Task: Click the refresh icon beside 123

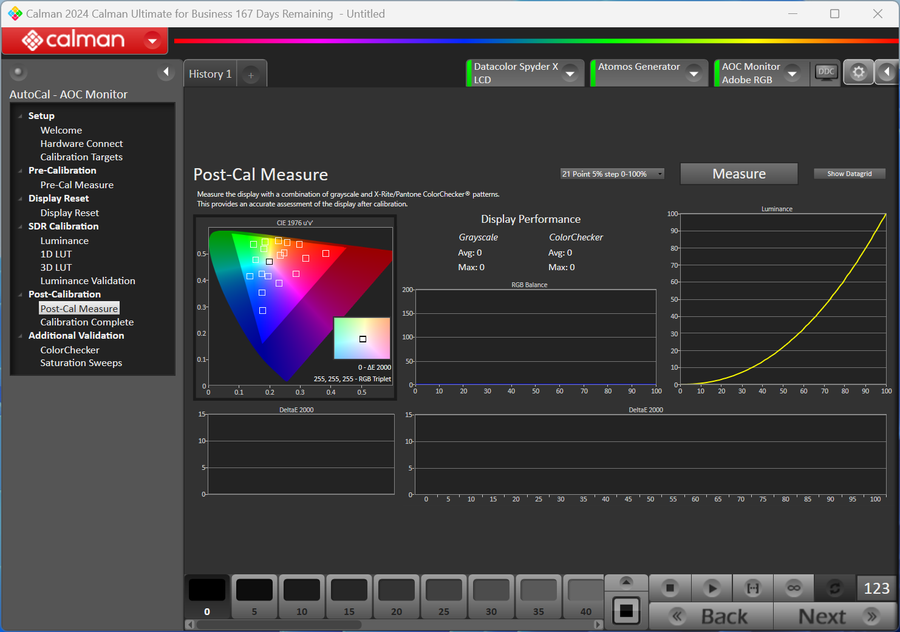Action: (835, 588)
